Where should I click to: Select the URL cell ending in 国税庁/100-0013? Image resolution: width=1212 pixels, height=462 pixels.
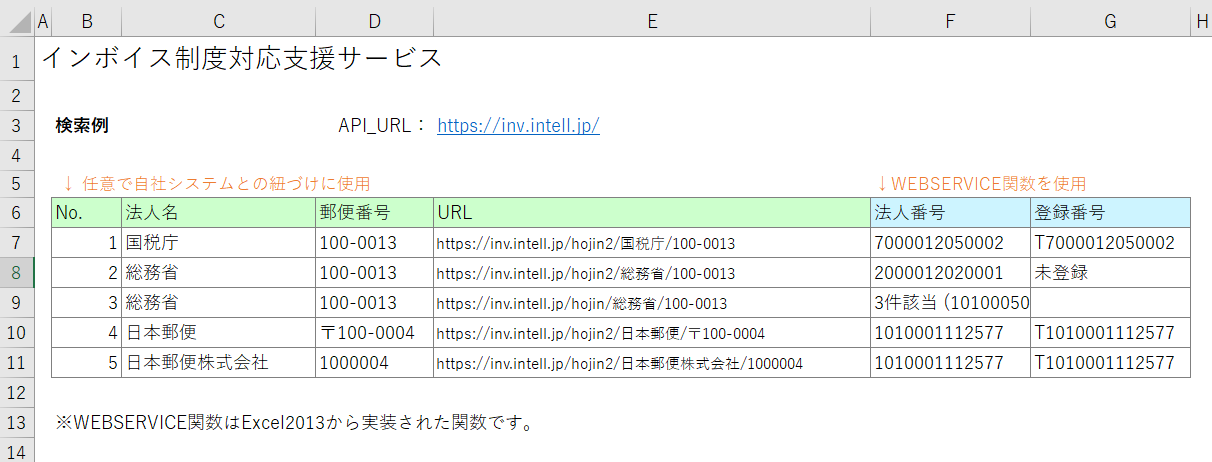coord(651,243)
